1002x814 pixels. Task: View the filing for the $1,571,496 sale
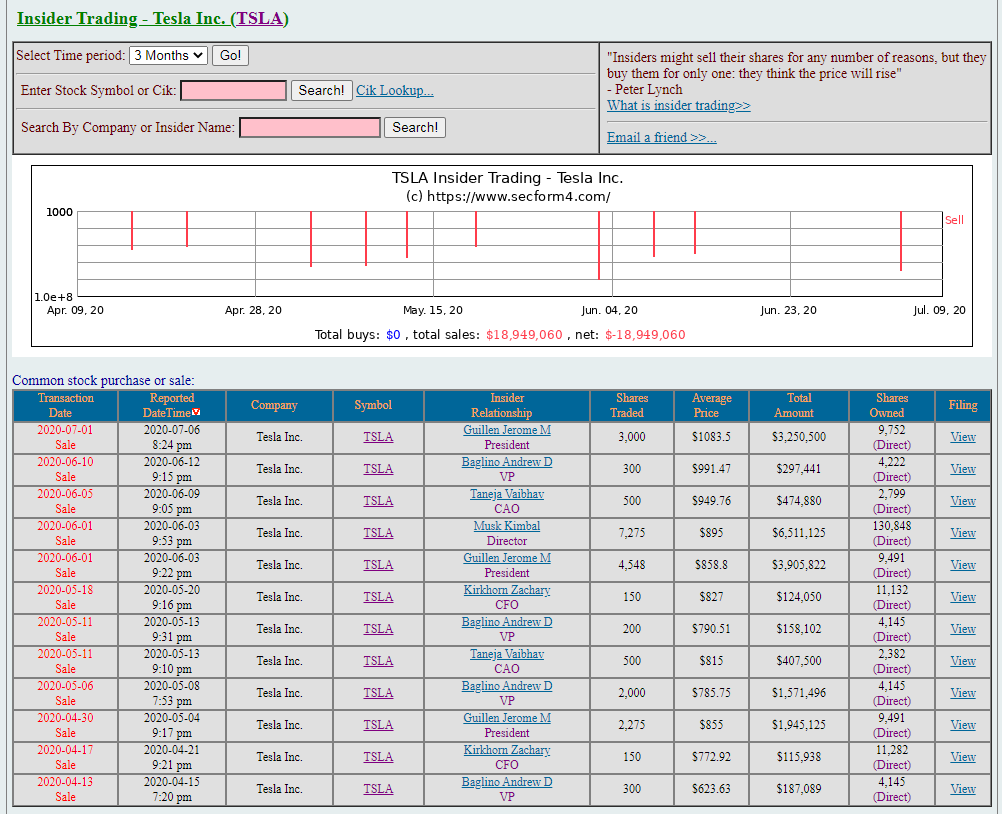pyautogui.click(x=962, y=693)
